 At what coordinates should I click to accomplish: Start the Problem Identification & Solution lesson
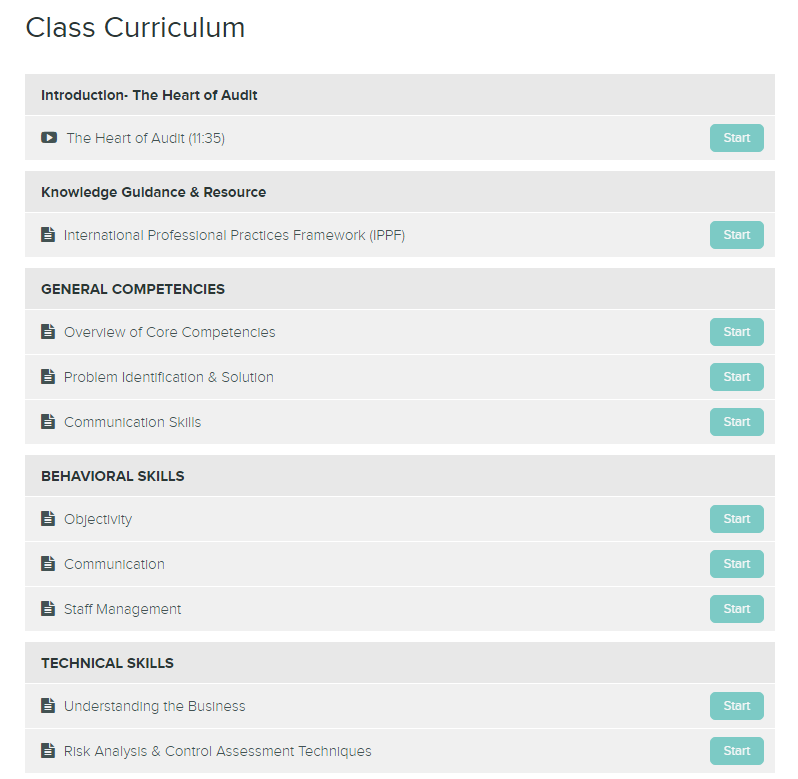tap(736, 377)
